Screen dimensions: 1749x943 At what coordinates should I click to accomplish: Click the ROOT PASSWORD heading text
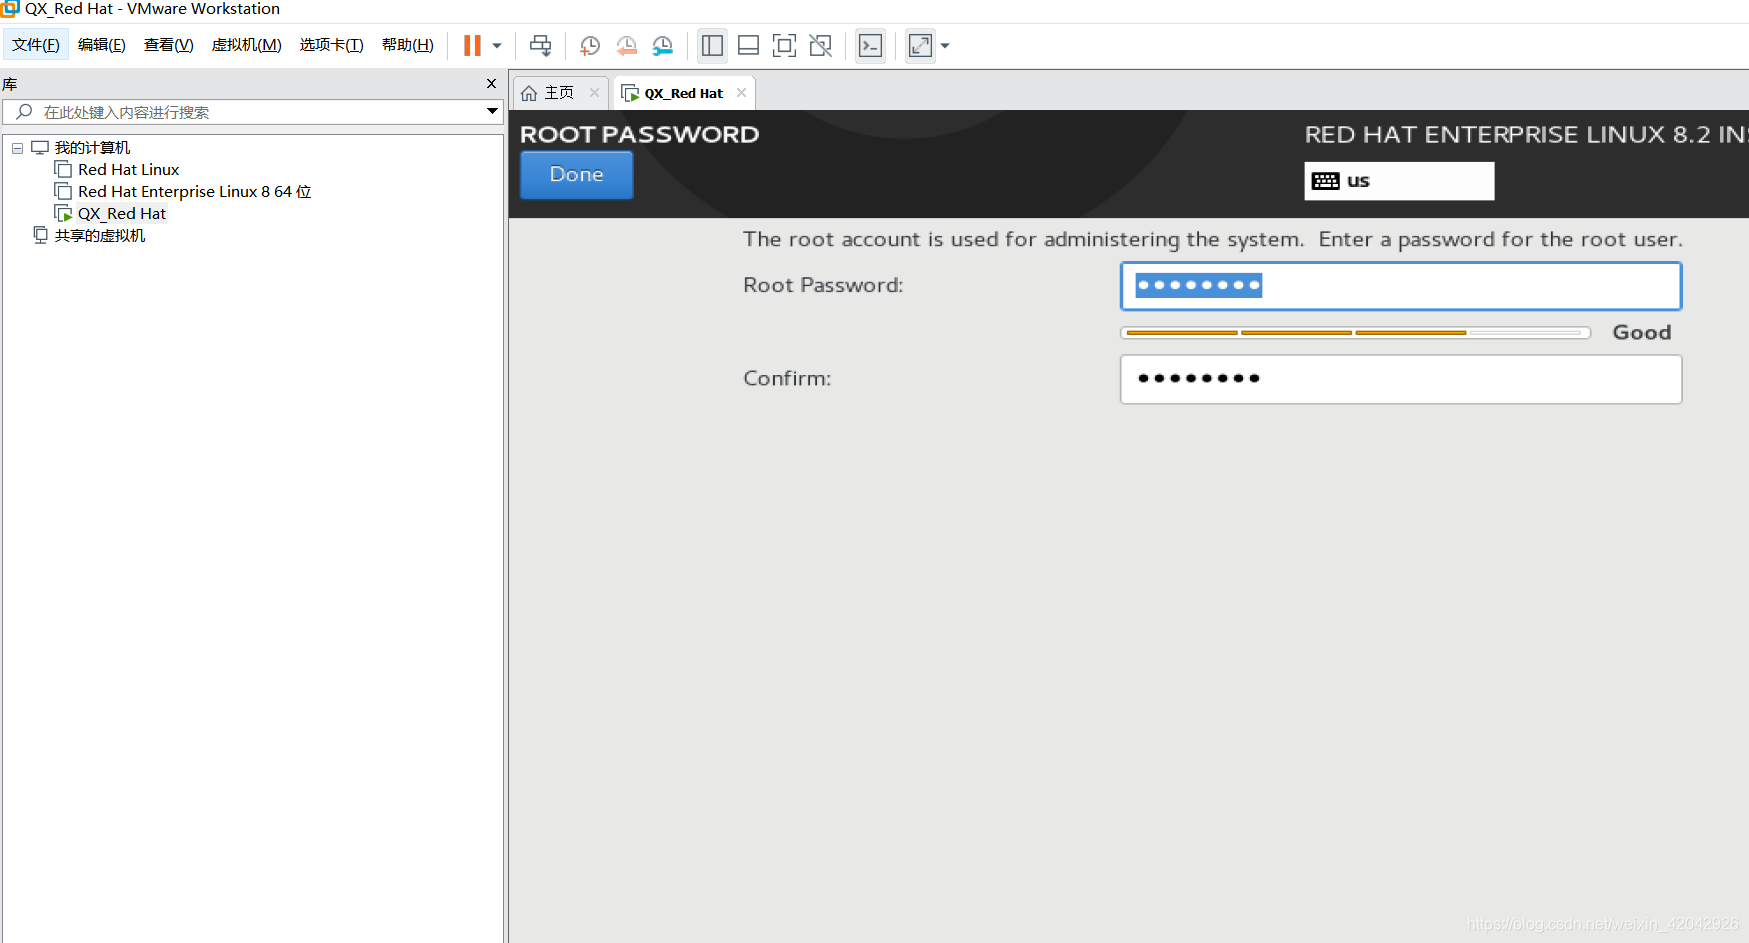click(640, 134)
